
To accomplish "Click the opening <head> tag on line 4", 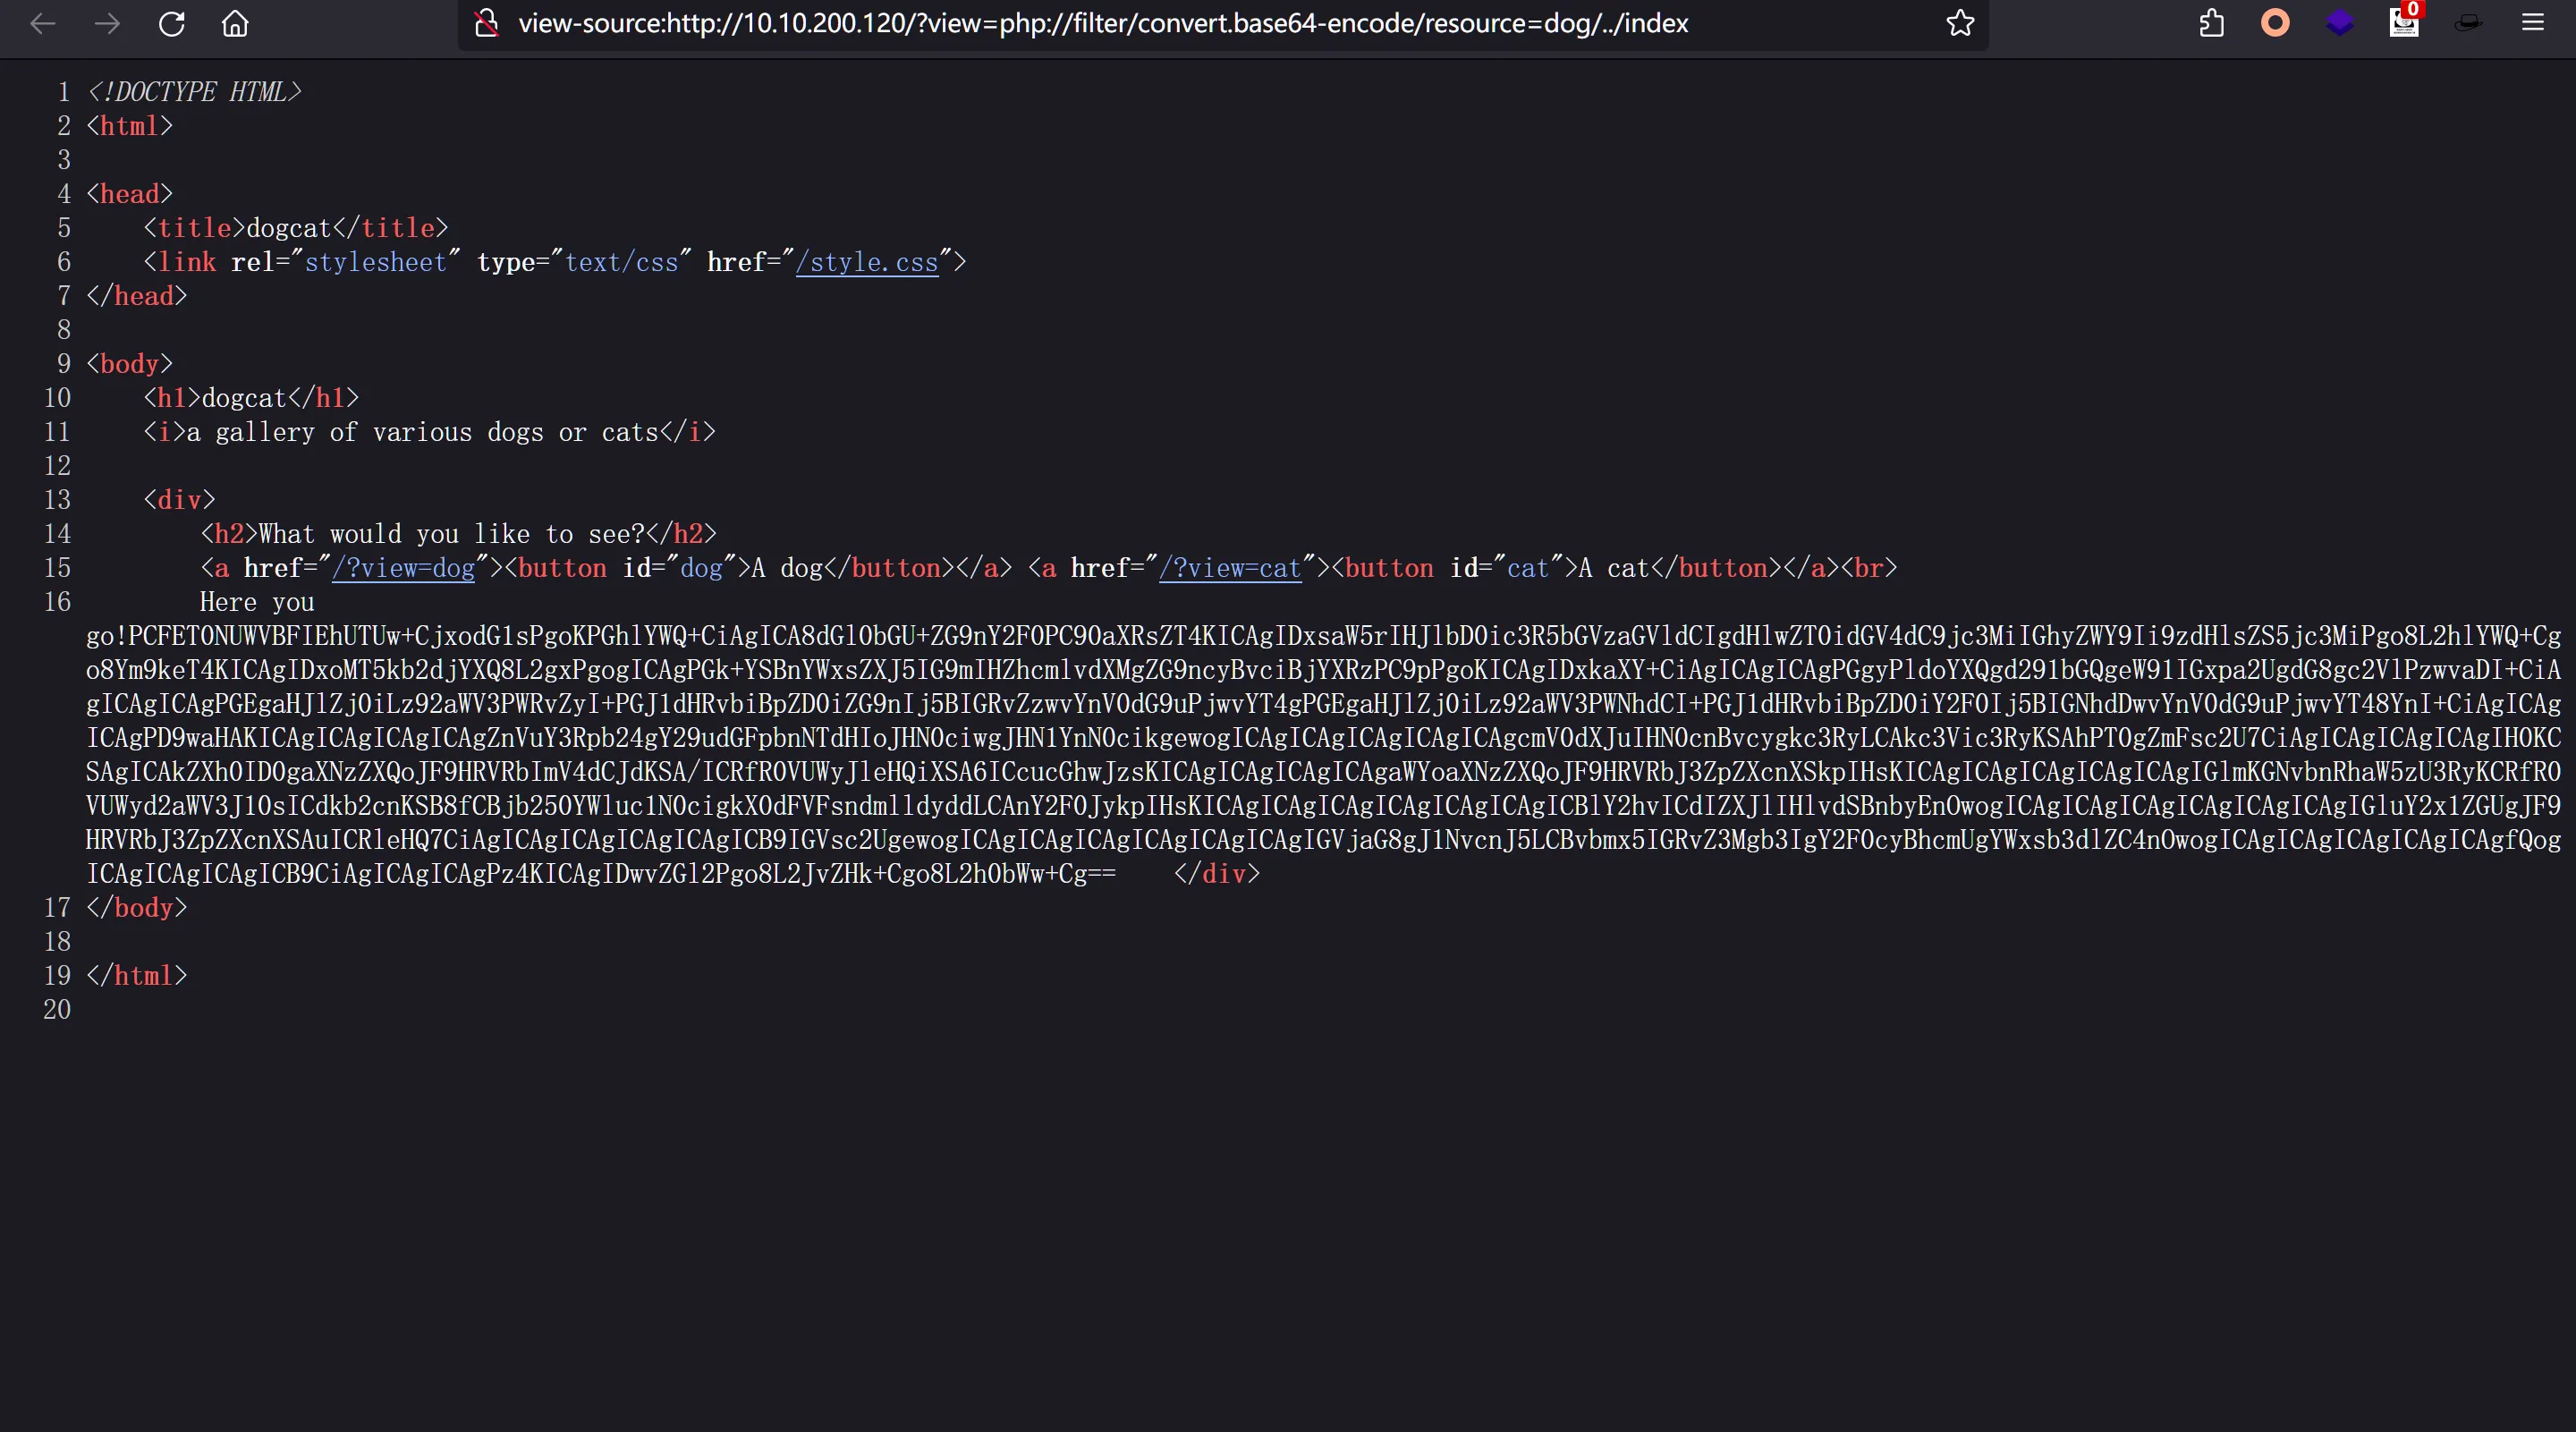I will [x=129, y=194].
